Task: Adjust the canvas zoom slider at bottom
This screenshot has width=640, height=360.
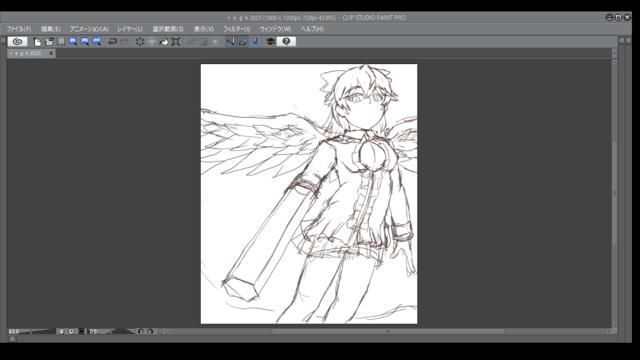Action: [38, 331]
